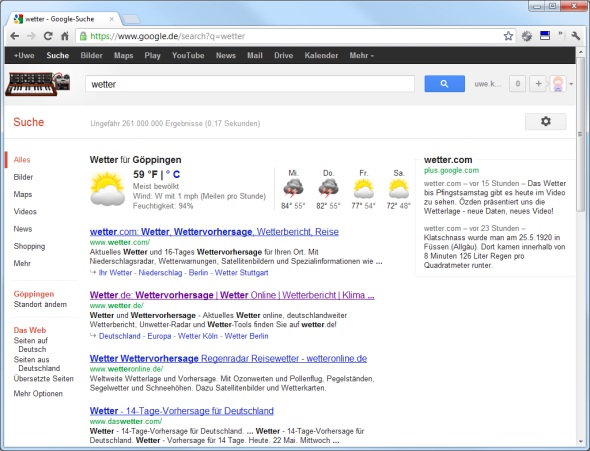The image size is (590, 451).
Task: Expand Mehr Optionen in sidebar
Action: tap(38, 393)
